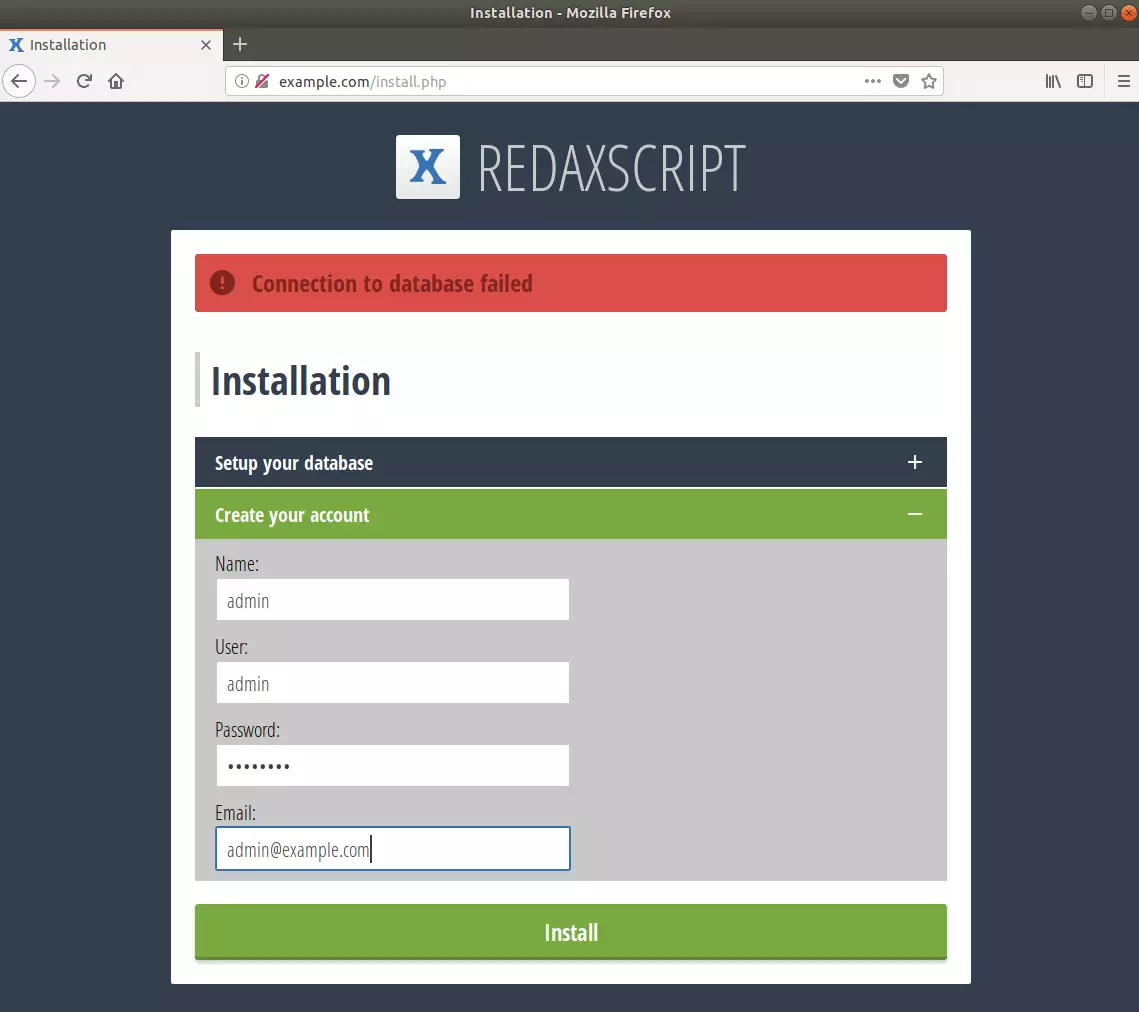The image size is (1139, 1012).
Task: Open a new browser tab
Action: (x=240, y=44)
